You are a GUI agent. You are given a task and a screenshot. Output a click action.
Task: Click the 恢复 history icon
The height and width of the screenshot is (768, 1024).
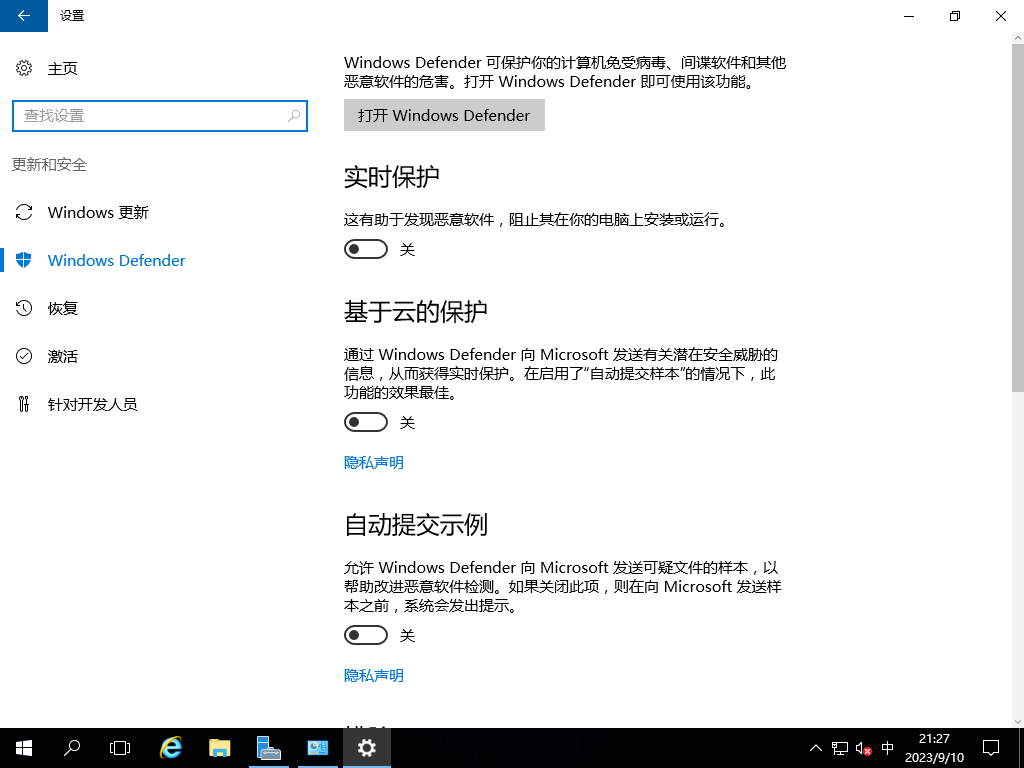[x=24, y=308]
